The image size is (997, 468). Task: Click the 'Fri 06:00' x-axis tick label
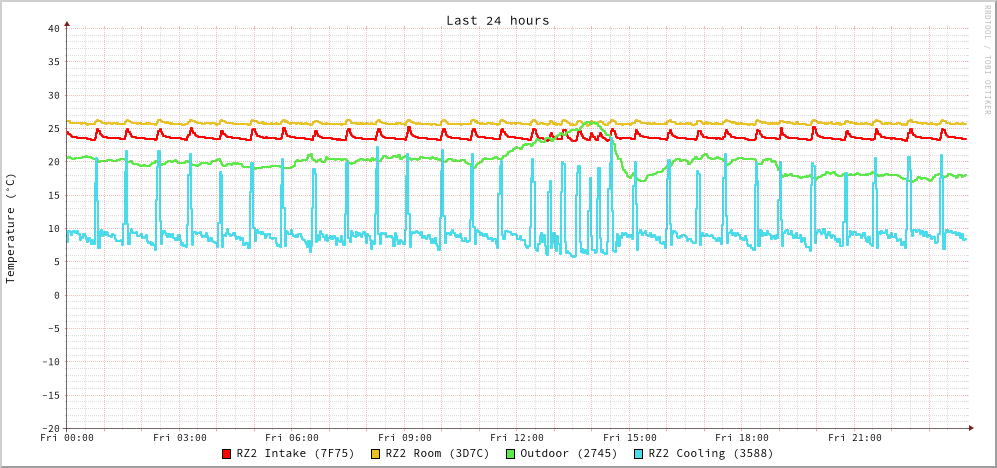(292, 438)
